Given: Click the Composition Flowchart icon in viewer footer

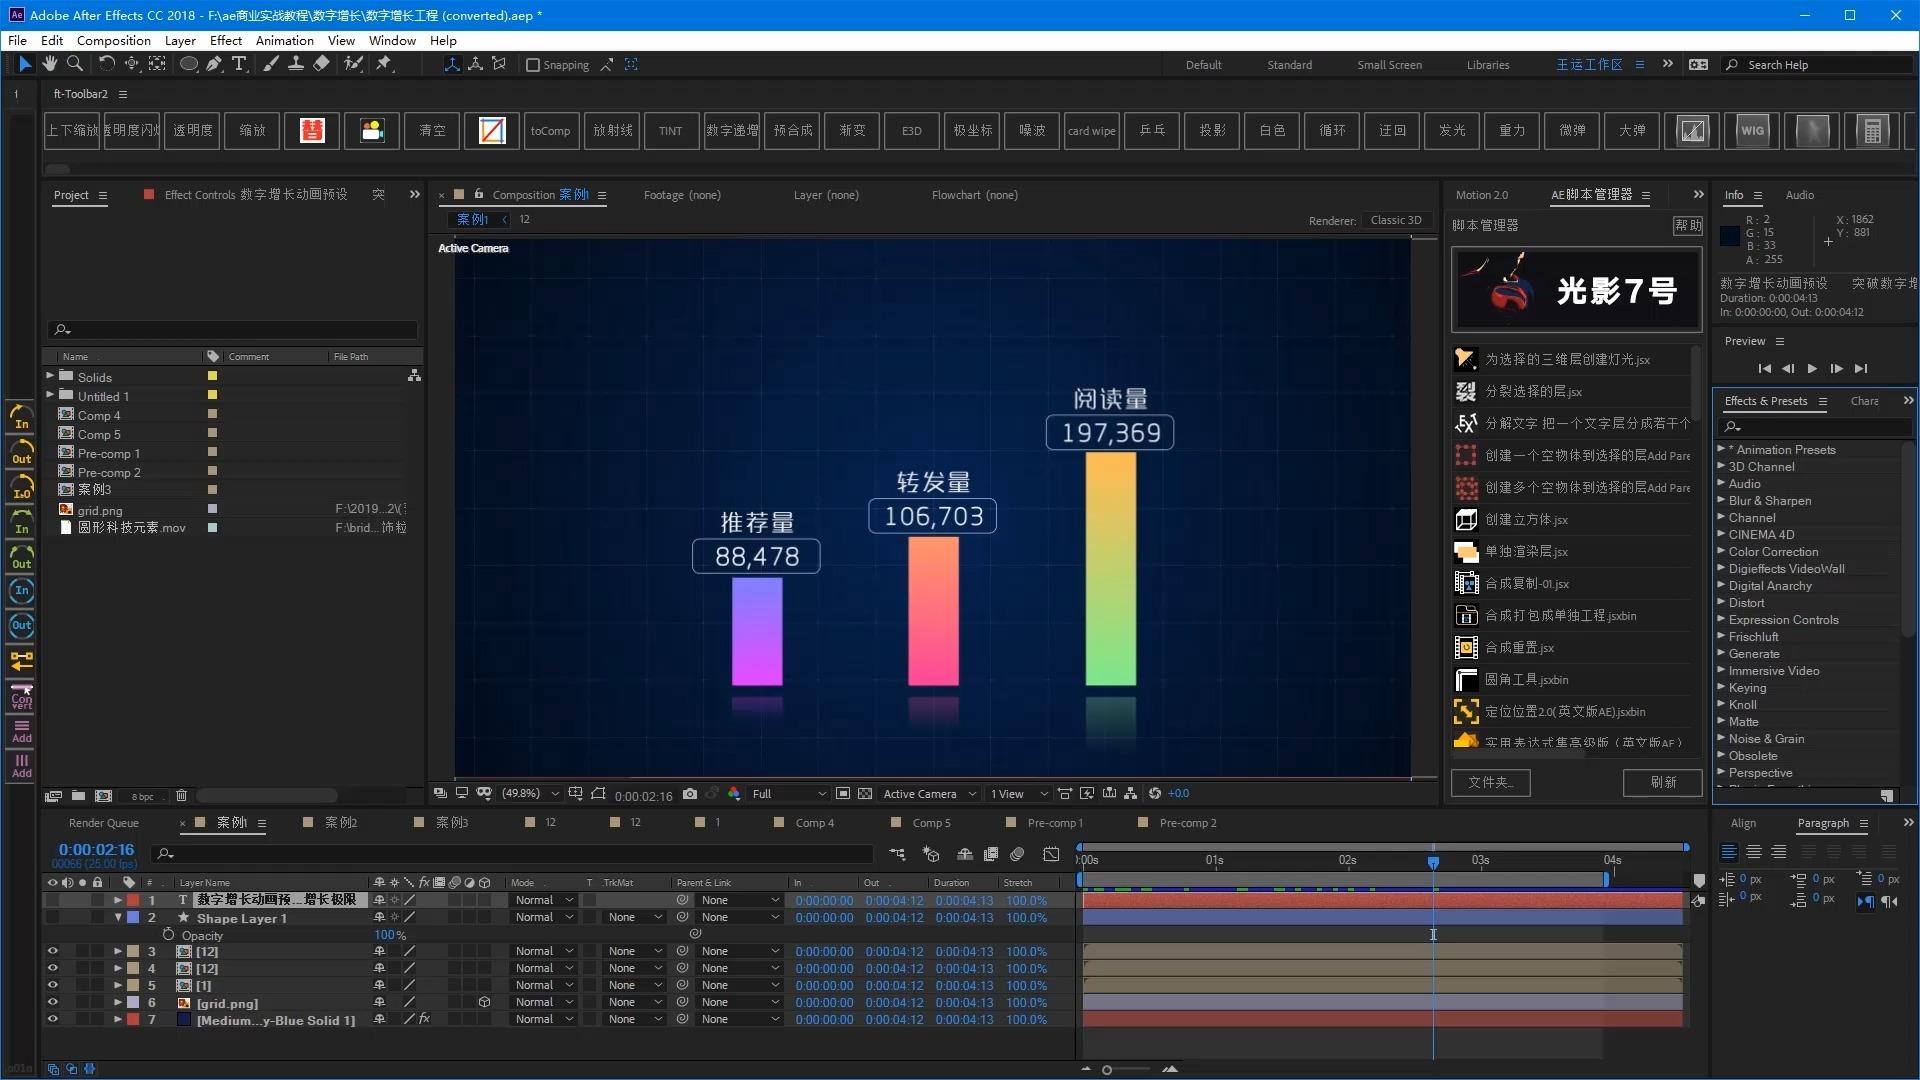Looking at the screenshot, I should 1130,794.
